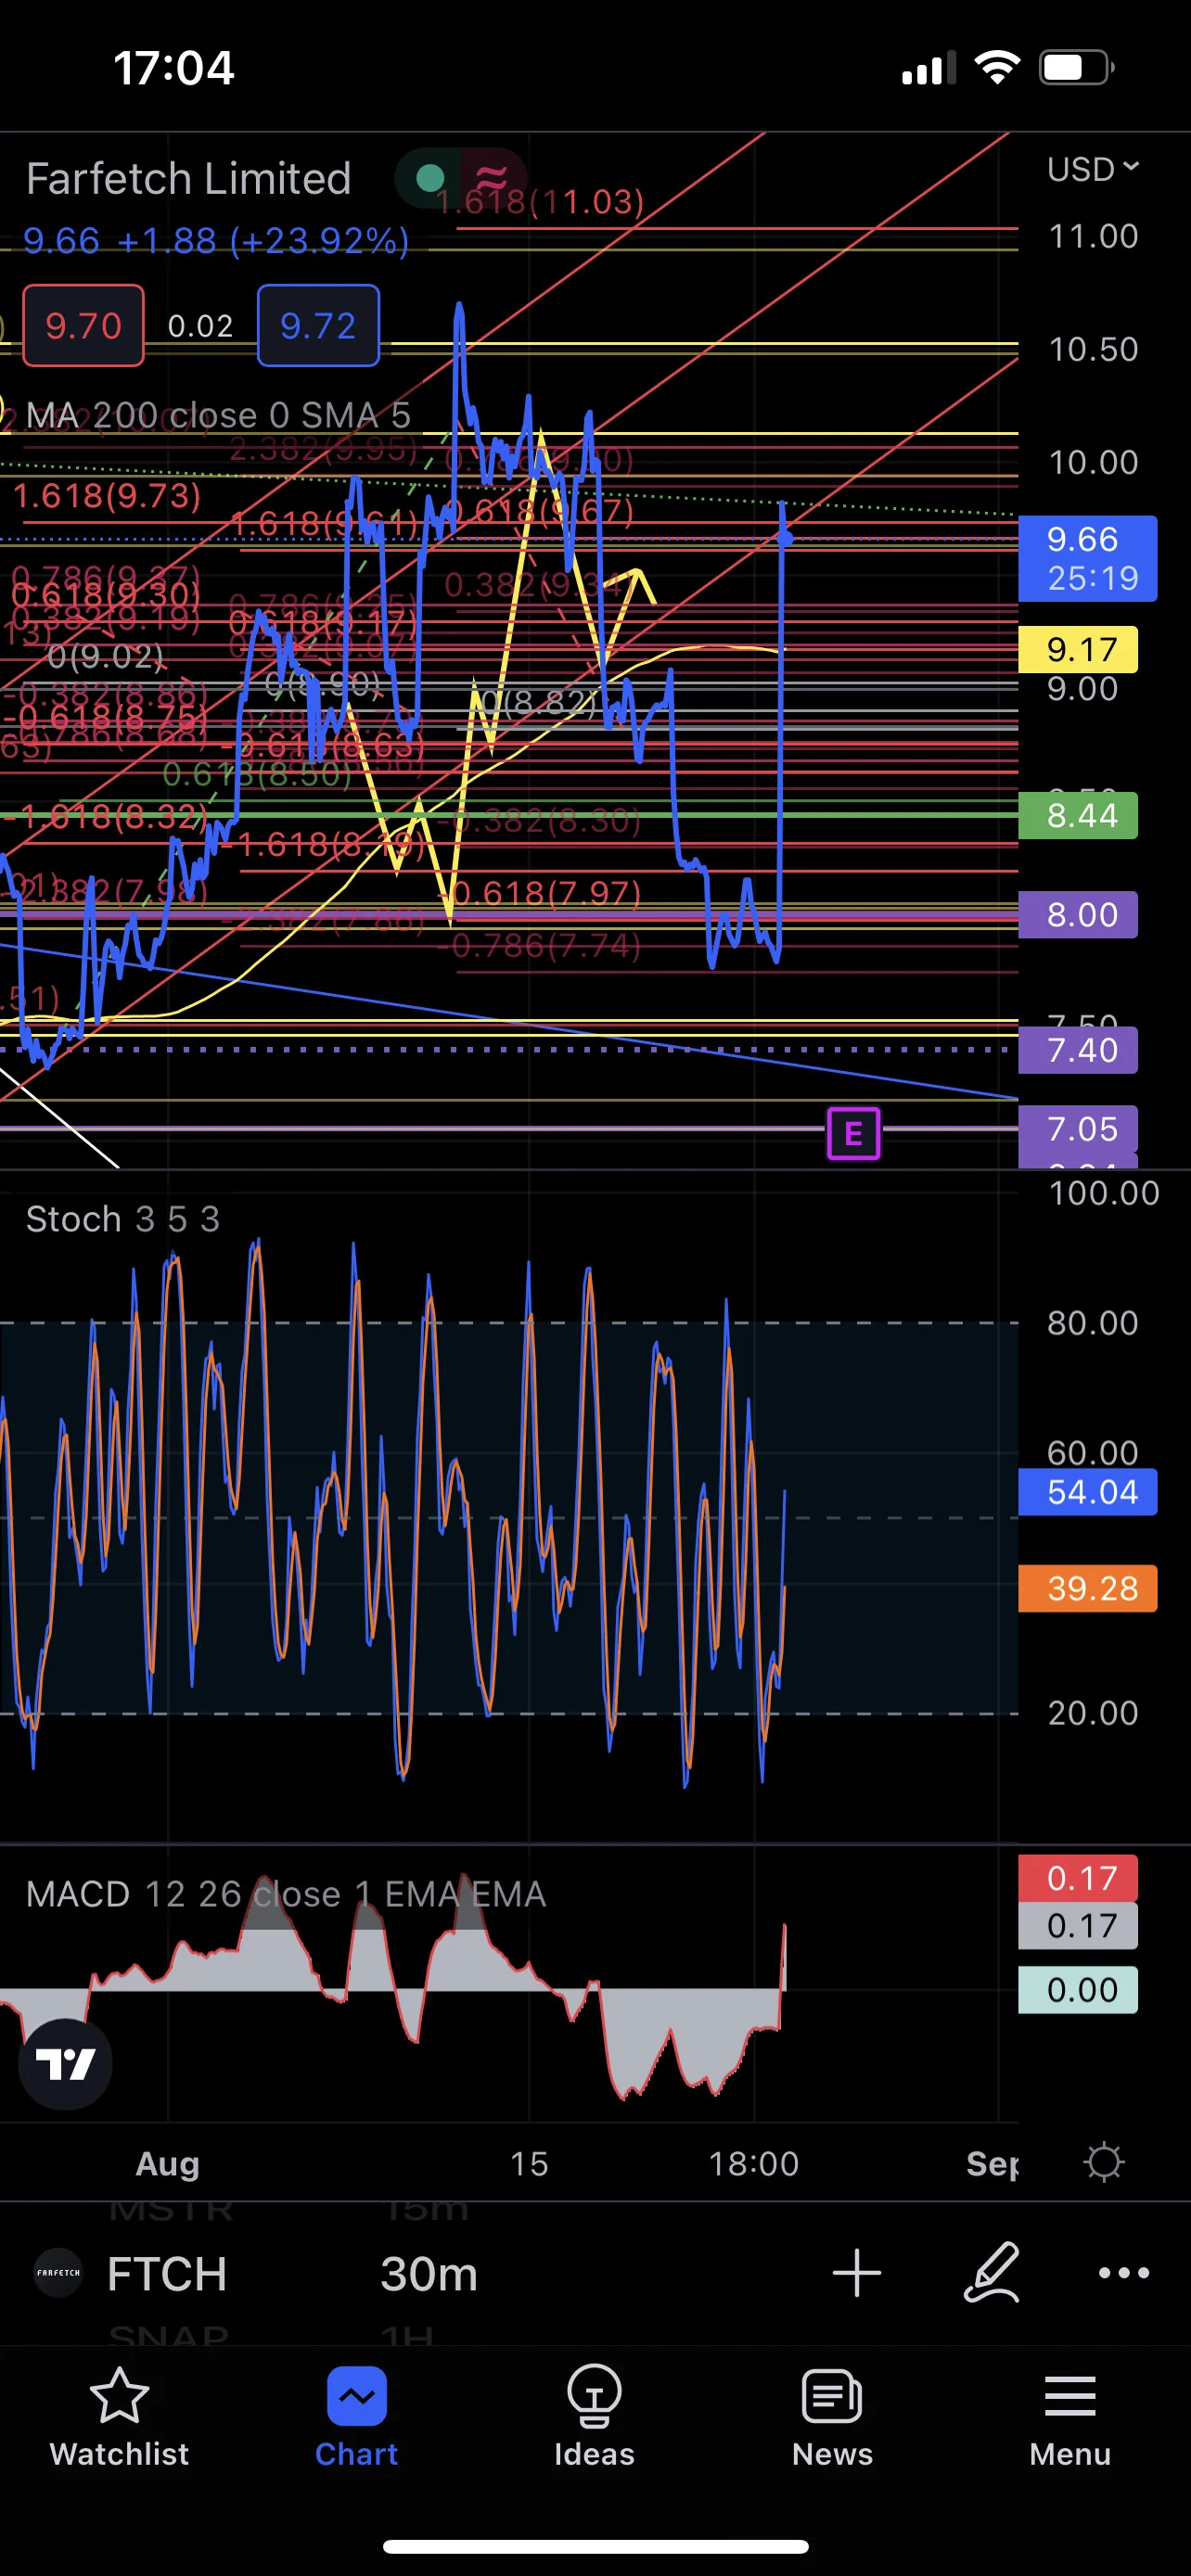Tap the red 0.17 MACD label
Image resolution: width=1191 pixels, height=2576 pixels.
(1078, 1878)
